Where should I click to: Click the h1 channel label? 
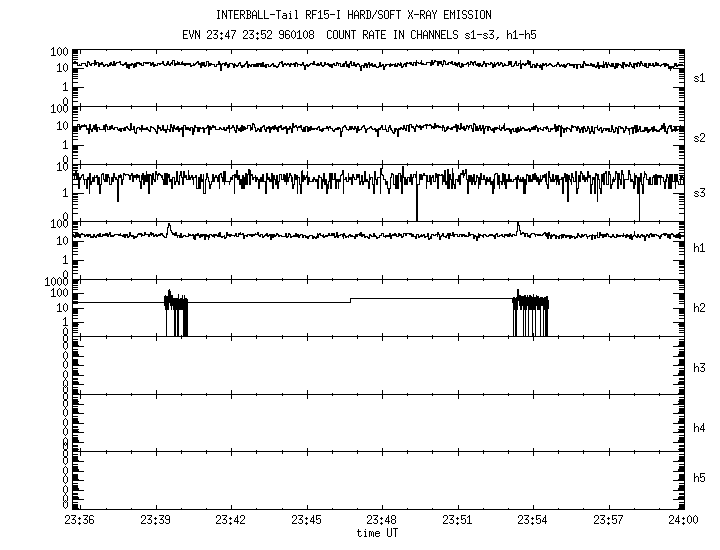click(x=700, y=248)
